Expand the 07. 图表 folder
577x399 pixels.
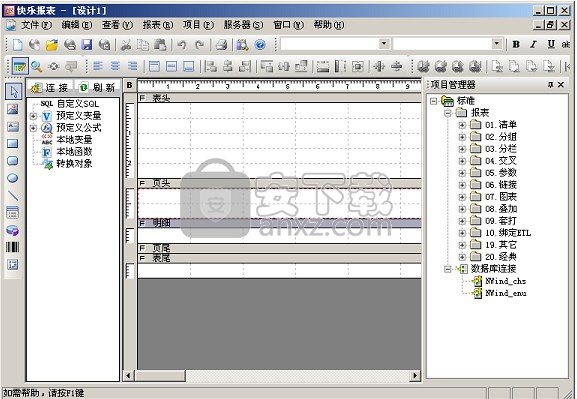pos(462,197)
